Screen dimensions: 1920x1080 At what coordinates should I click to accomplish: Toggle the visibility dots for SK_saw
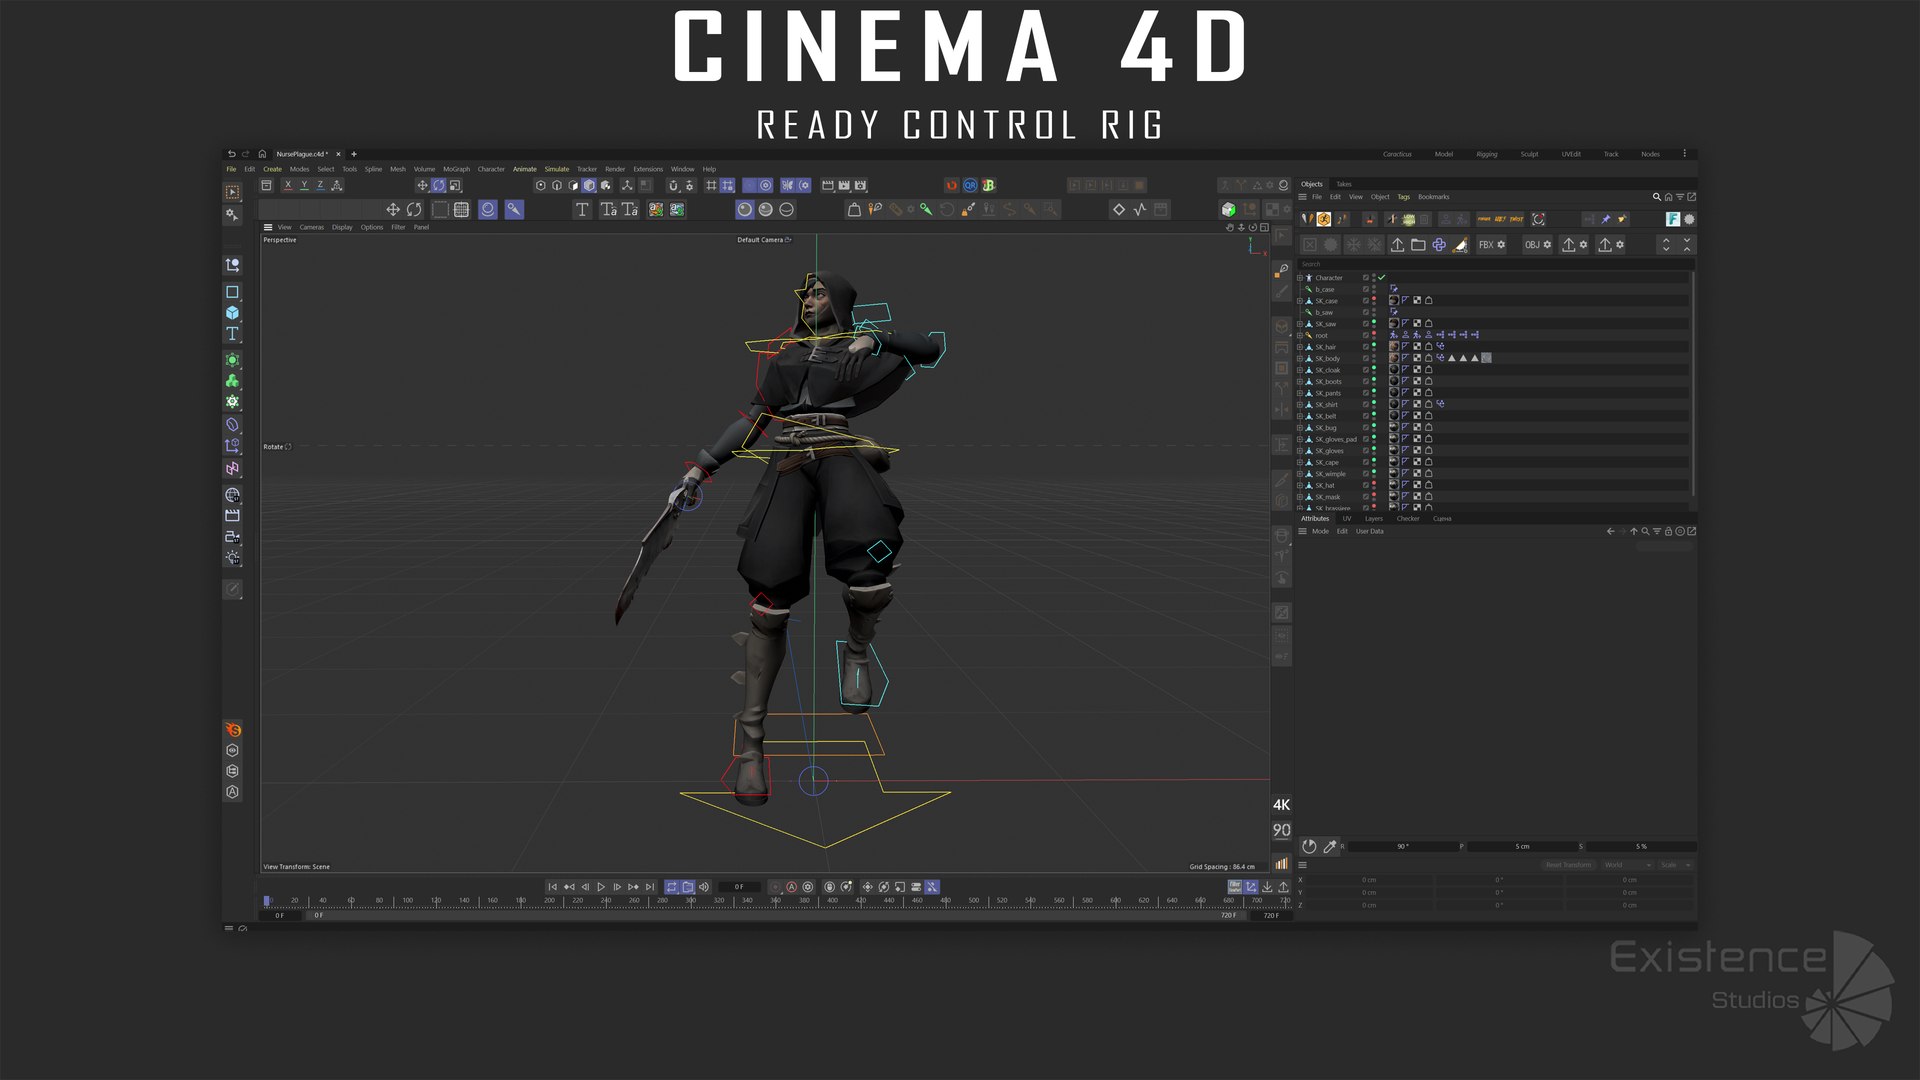pos(1374,324)
